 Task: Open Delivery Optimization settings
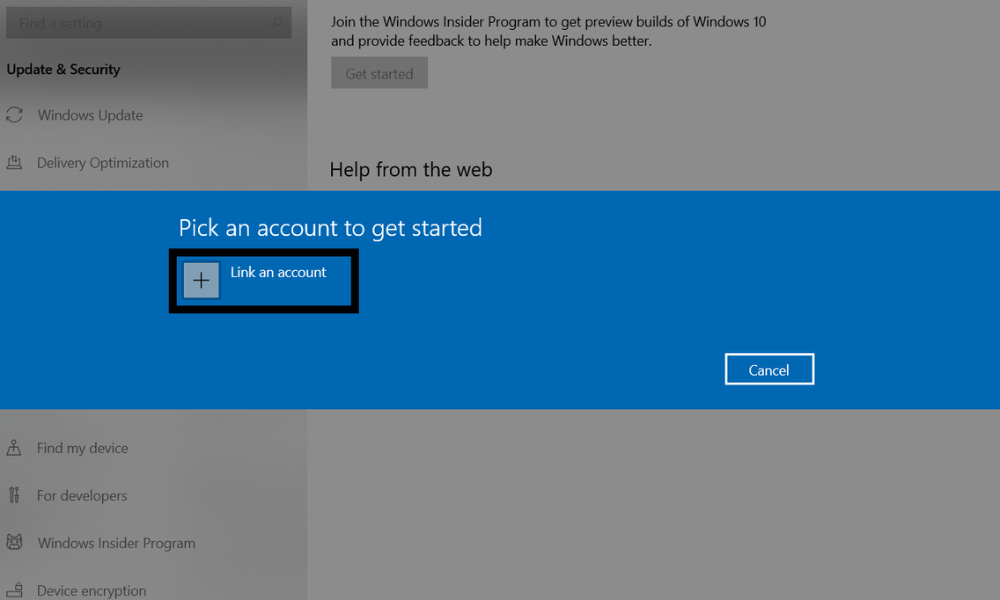pyautogui.click(x=103, y=162)
